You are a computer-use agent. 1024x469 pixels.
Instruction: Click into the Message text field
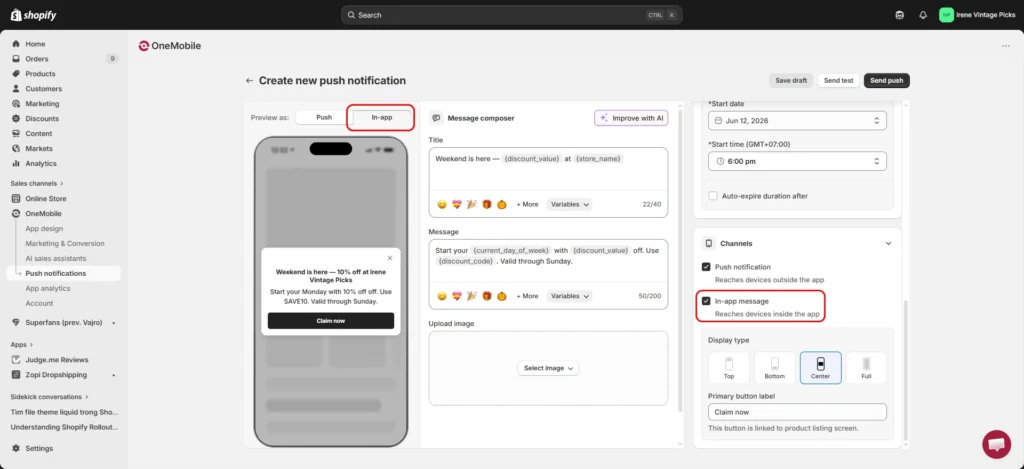pos(548,260)
